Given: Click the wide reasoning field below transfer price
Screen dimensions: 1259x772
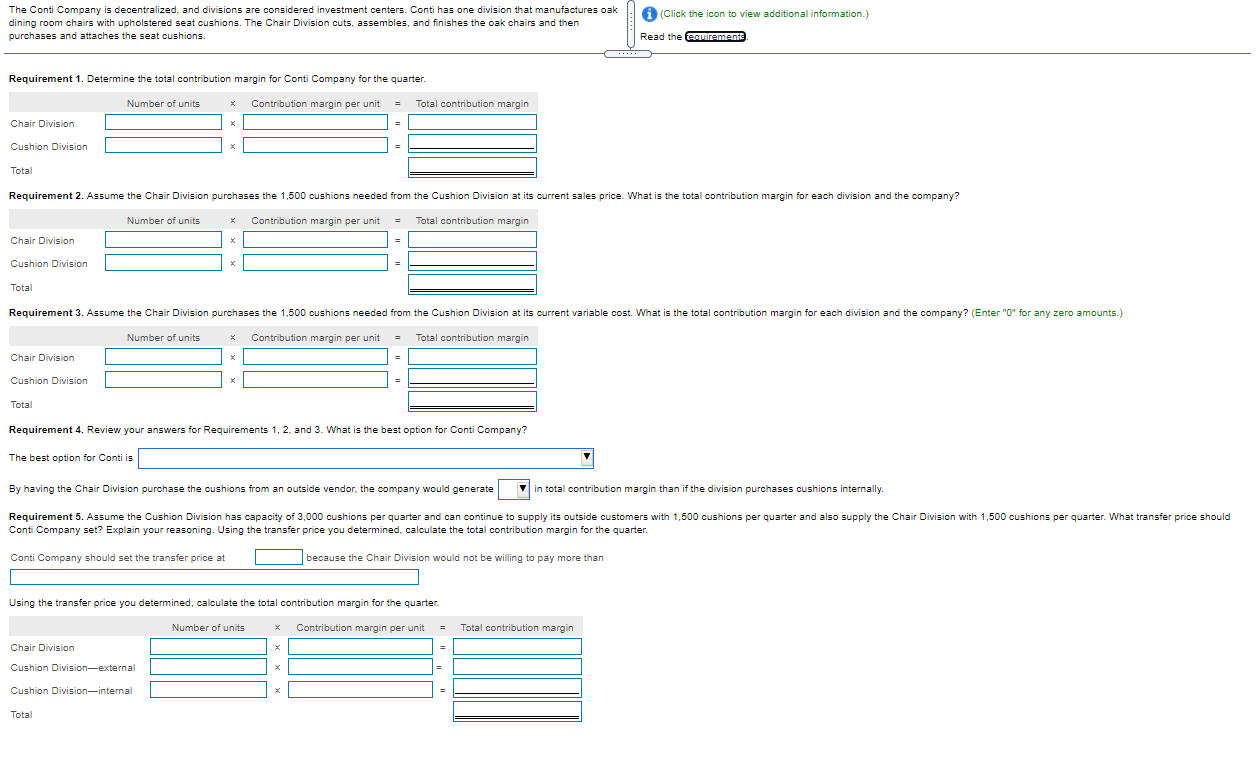Looking at the screenshot, I should (x=214, y=577).
